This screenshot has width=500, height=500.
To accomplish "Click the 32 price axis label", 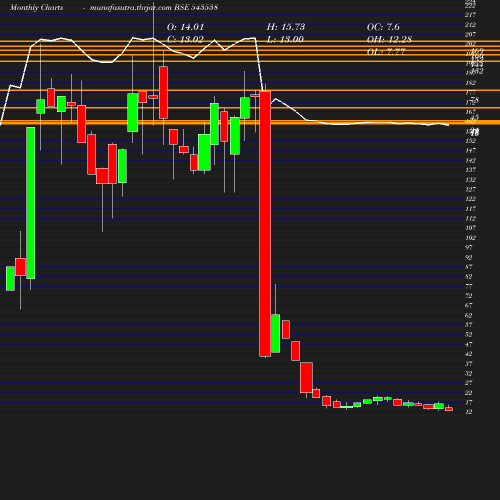I will [469, 373].
